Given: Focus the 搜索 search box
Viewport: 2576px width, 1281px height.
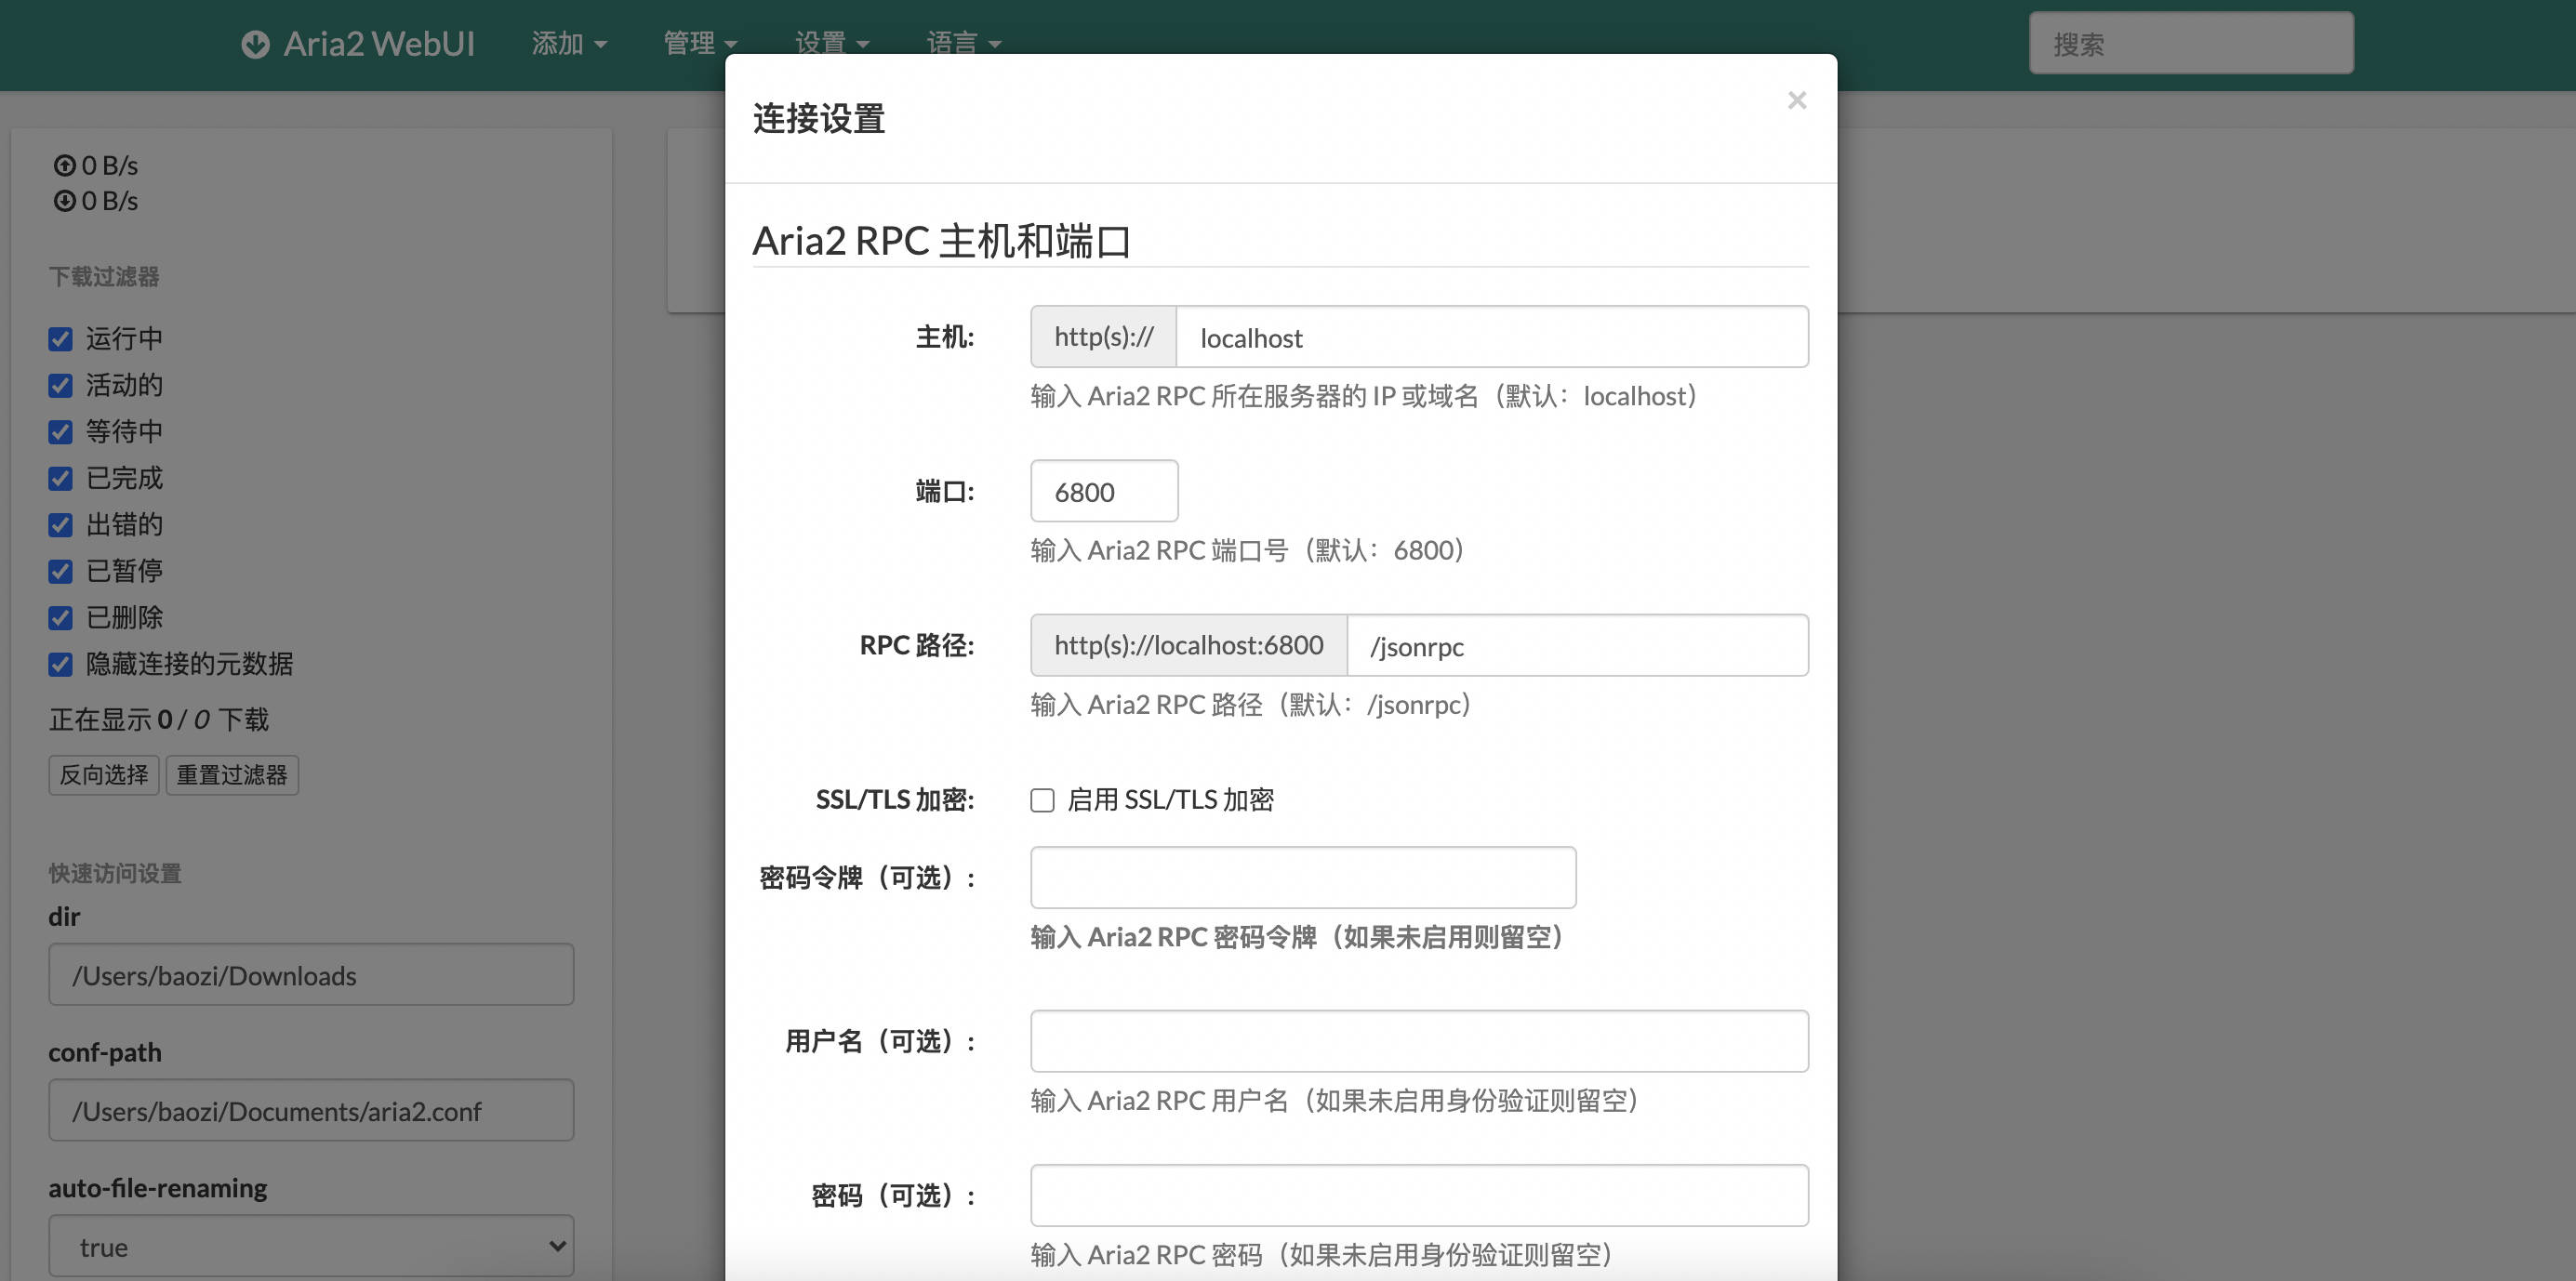Looking at the screenshot, I should coord(2191,43).
